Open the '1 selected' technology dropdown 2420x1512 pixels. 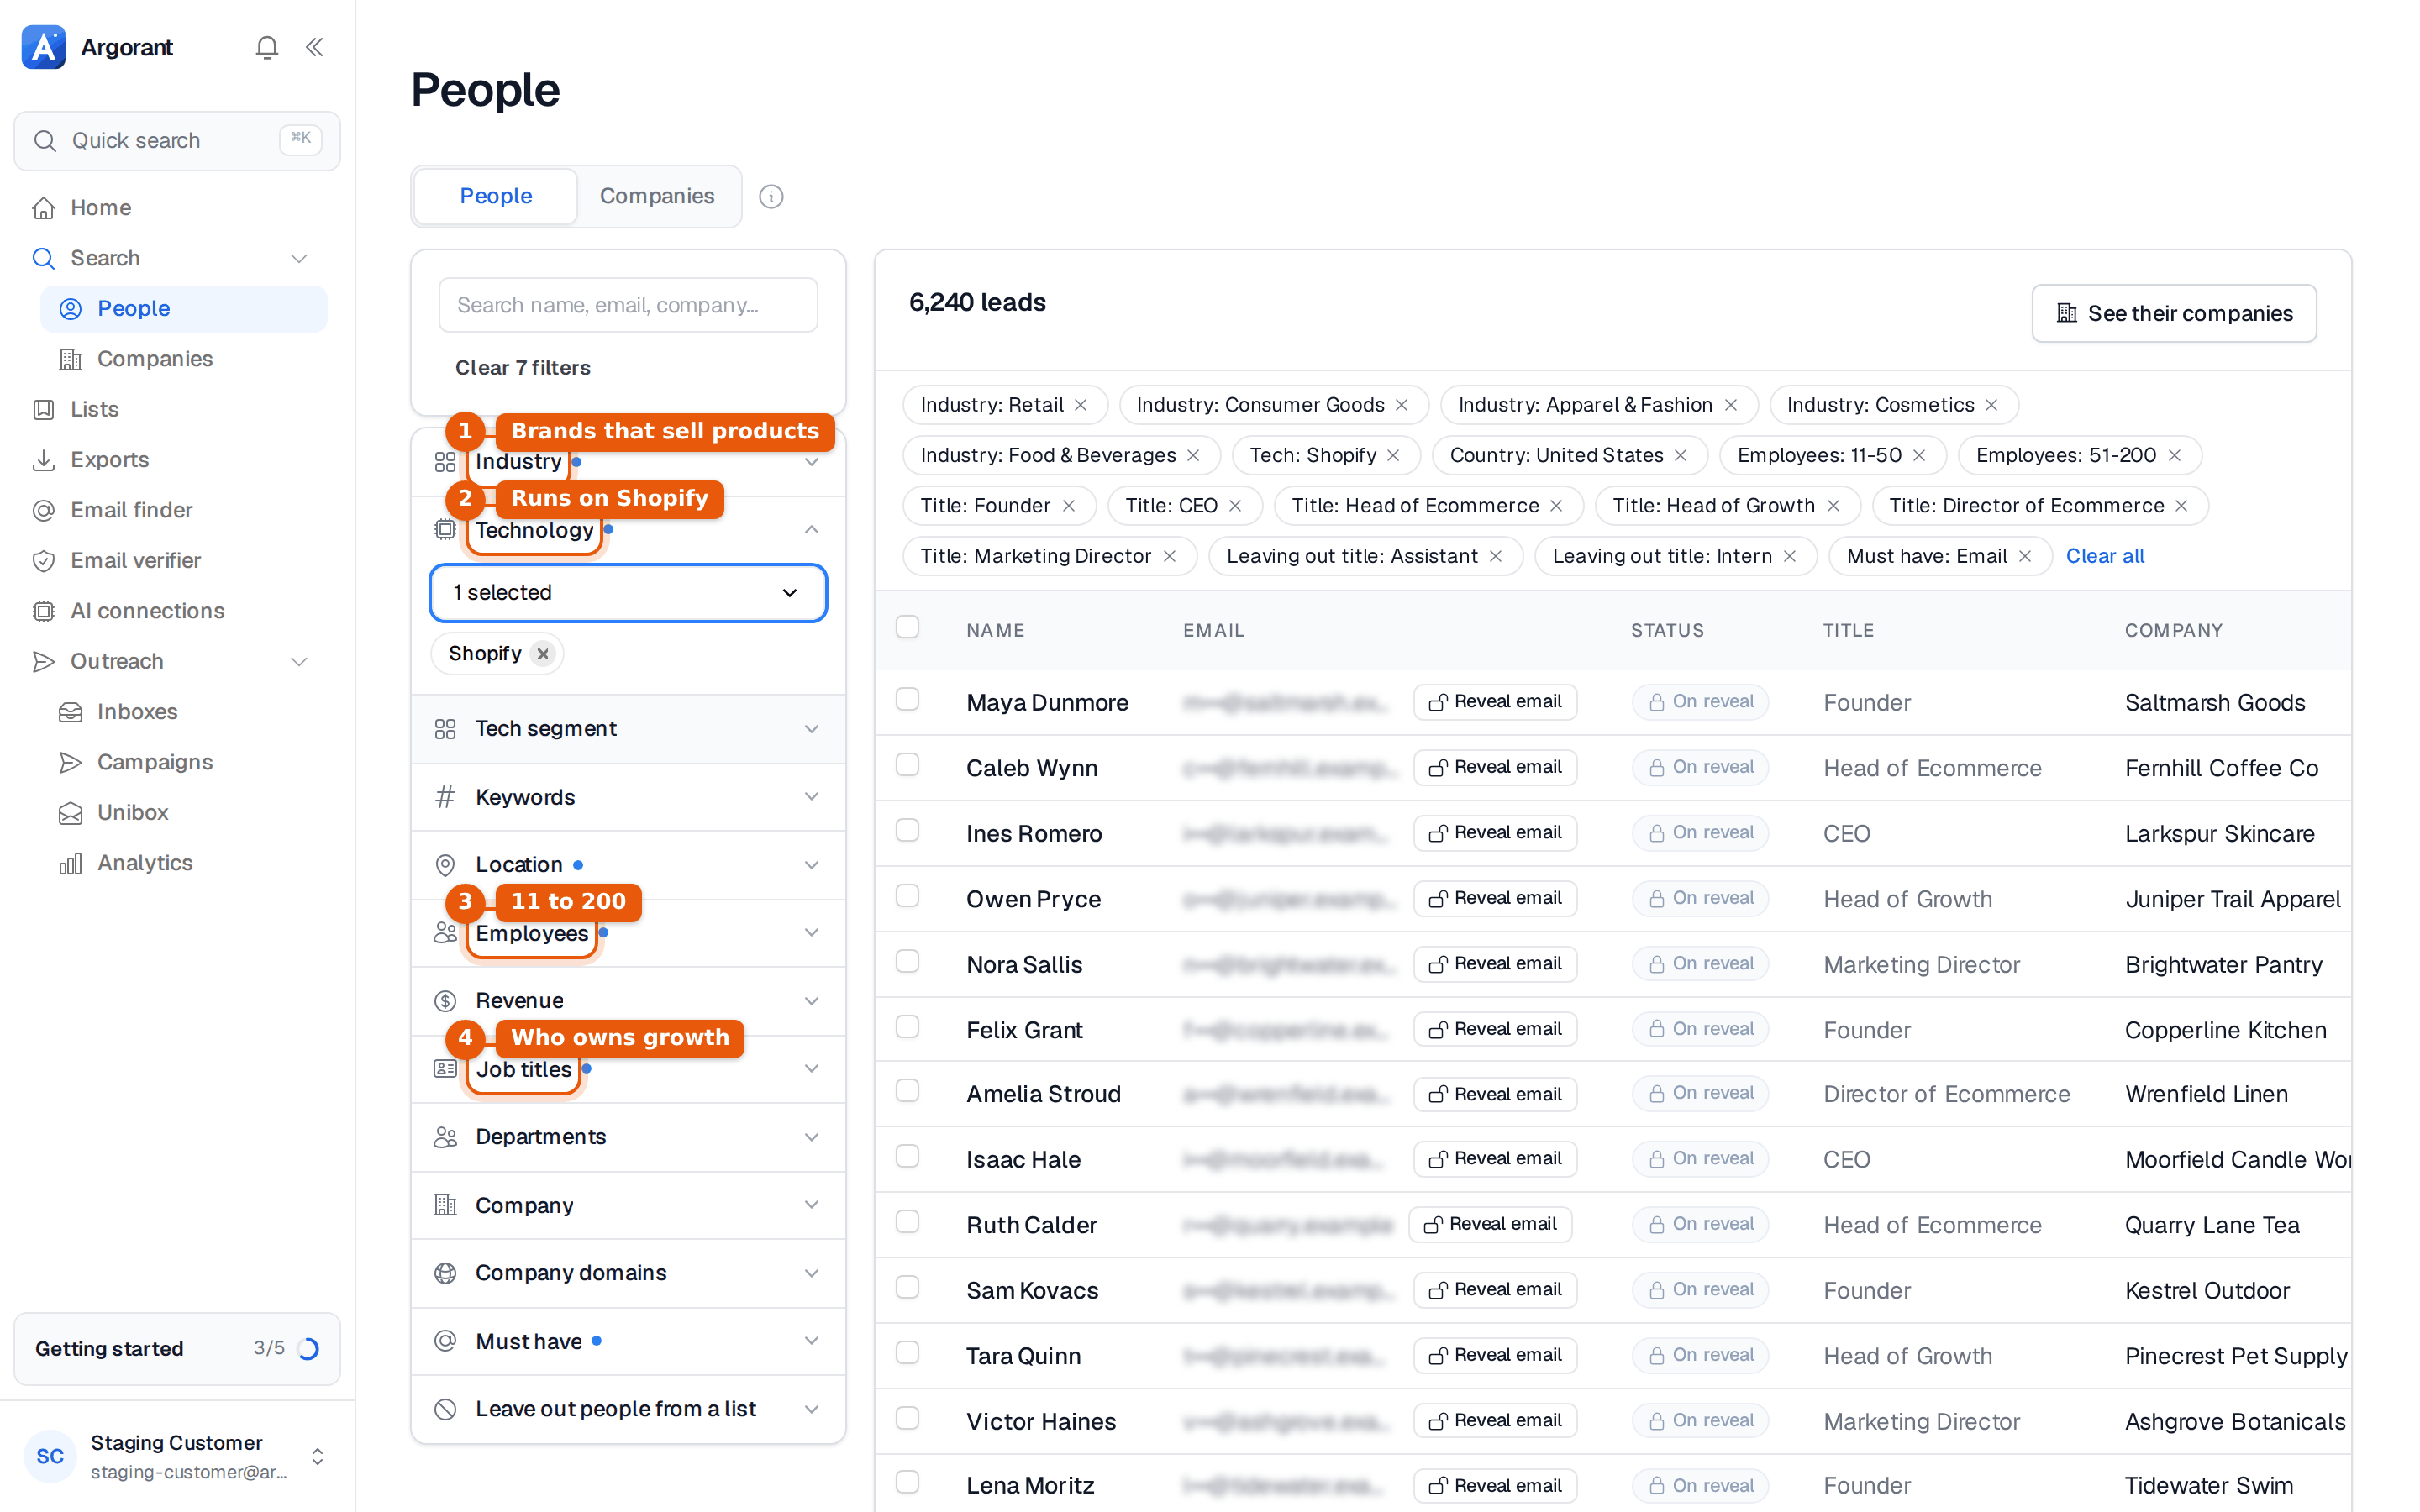click(628, 593)
